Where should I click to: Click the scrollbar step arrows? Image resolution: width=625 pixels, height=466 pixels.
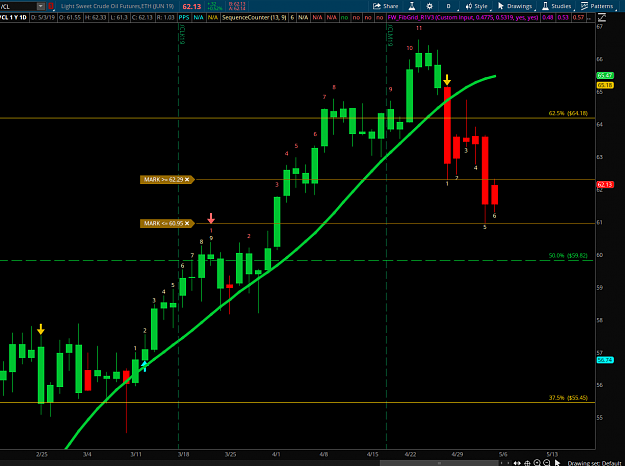coord(505,463)
